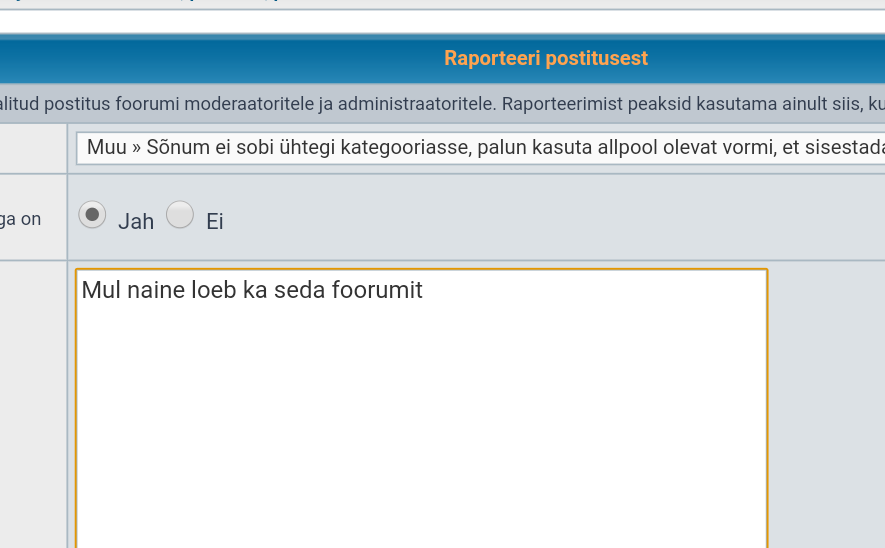The width and height of the screenshot is (885, 548).
Task: Open the report reason dropdown
Action: (x=480, y=148)
